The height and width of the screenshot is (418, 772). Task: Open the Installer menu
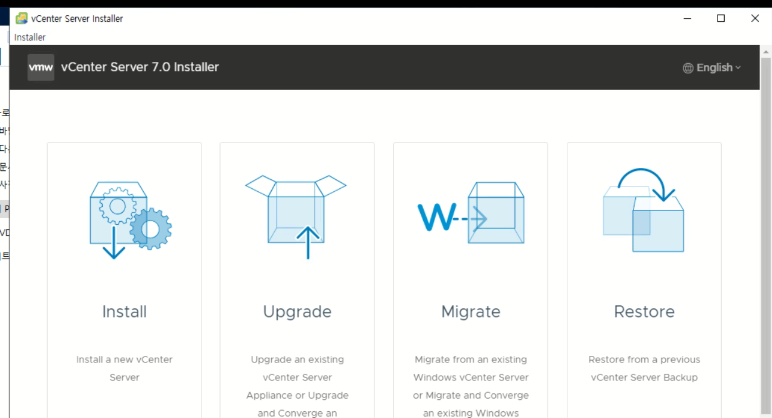(x=30, y=37)
